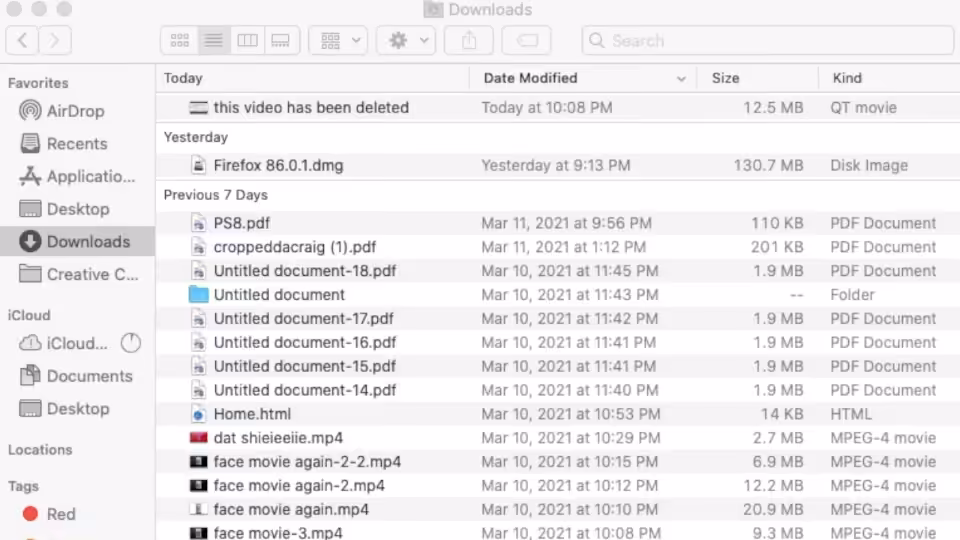Image resolution: width=960 pixels, height=540 pixels.
Task: Select Downloads in the sidebar
Action: coord(78,241)
